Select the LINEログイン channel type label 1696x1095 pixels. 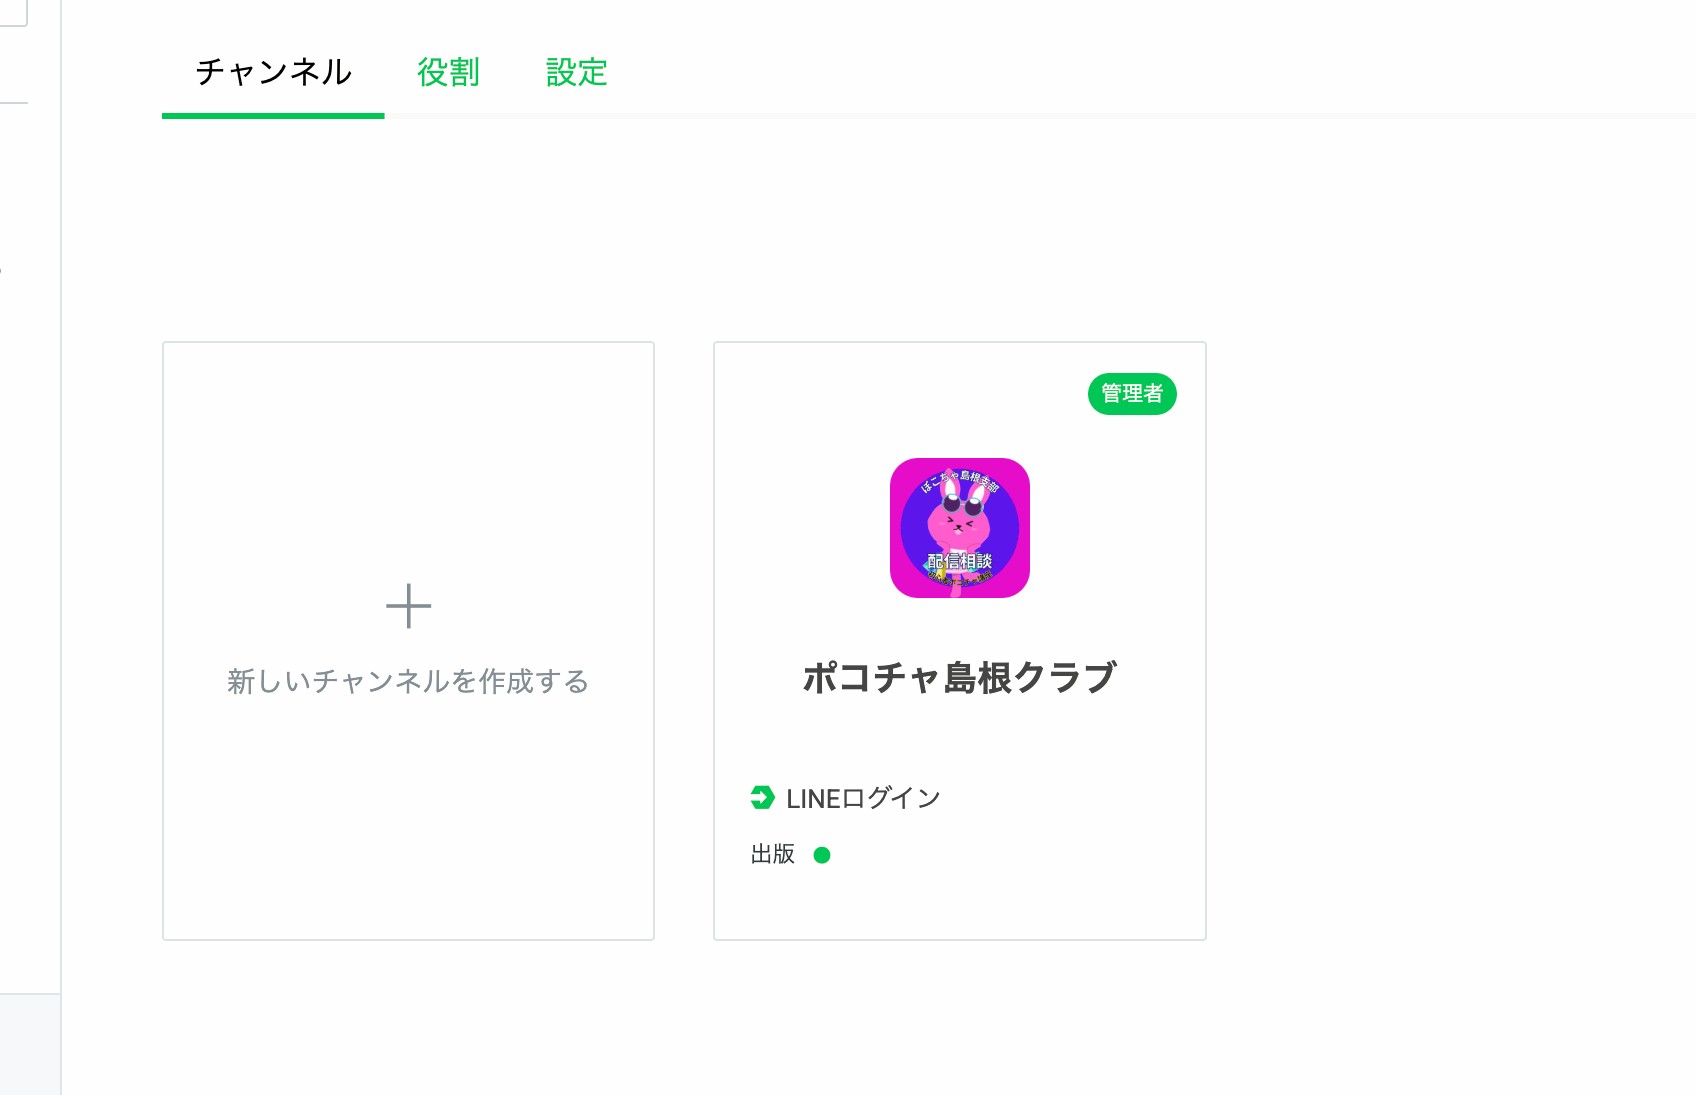coord(864,798)
